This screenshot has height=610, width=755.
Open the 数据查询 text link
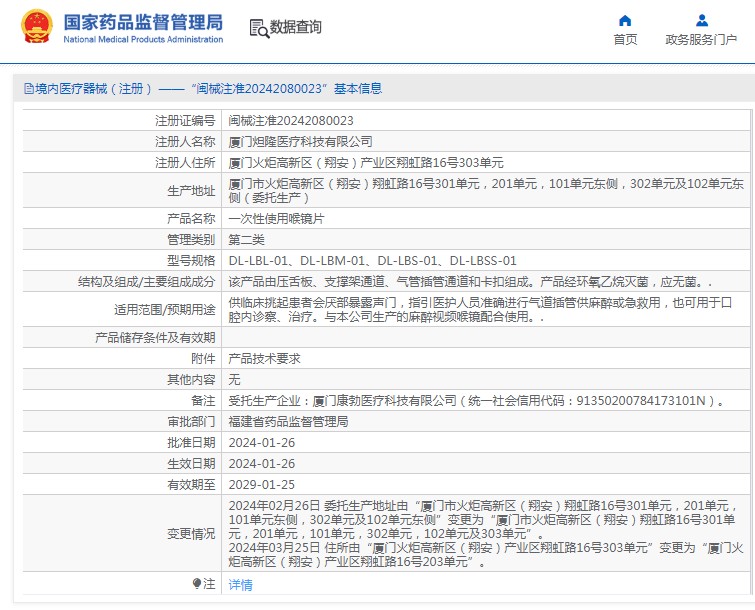coord(296,27)
